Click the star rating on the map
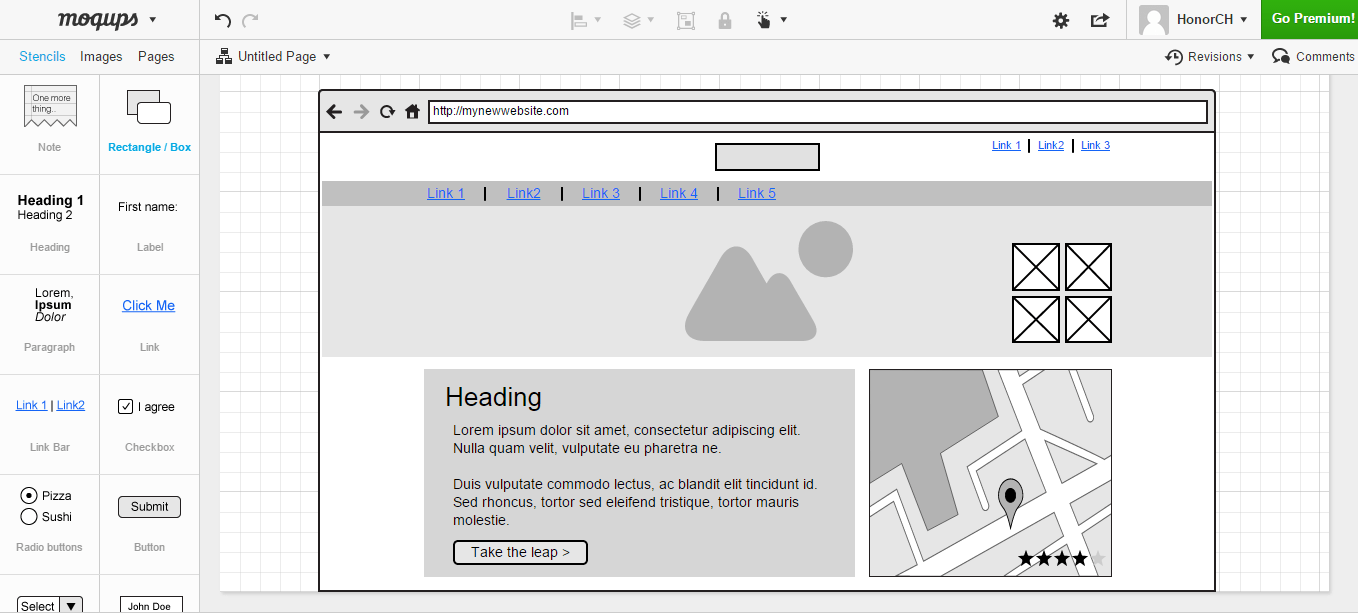 pyautogui.click(x=1062, y=558)
